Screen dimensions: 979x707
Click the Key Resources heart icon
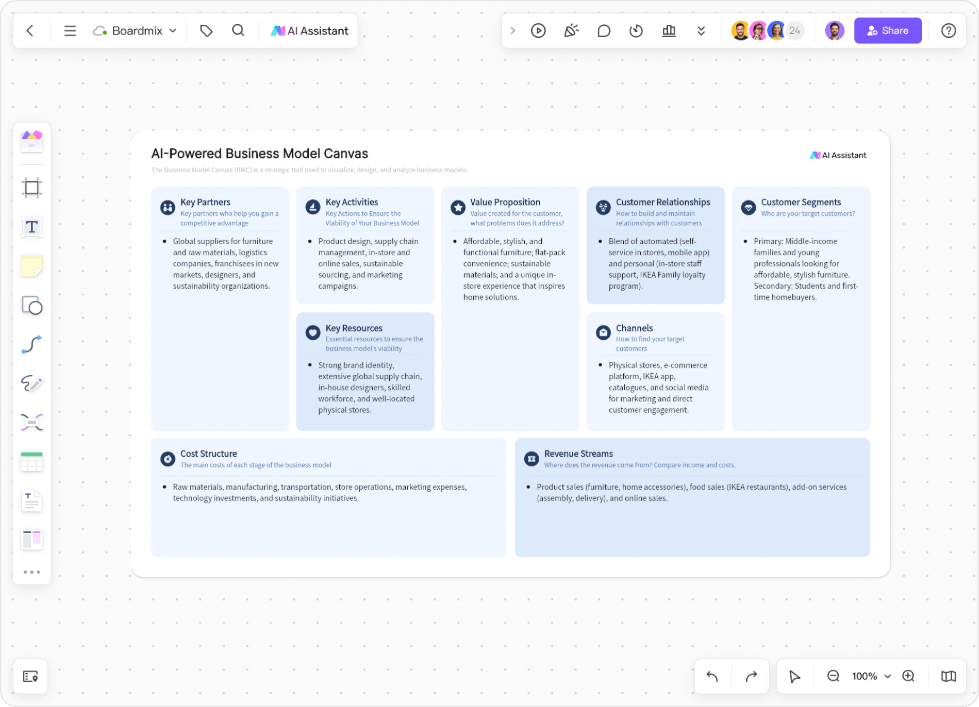point(313,332)
